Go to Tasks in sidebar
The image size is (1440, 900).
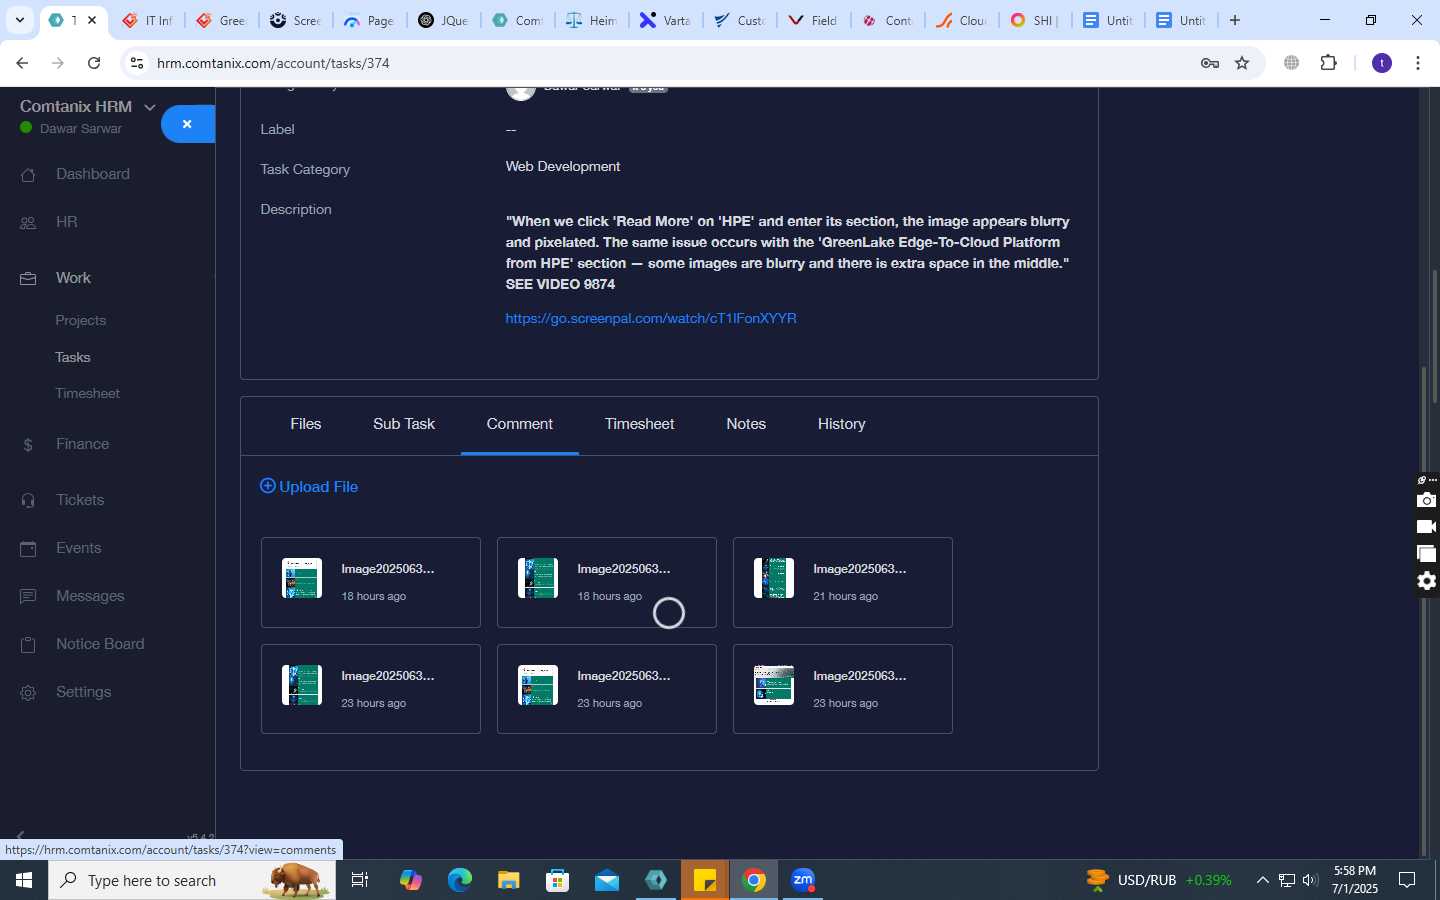(x=72, y=357)
